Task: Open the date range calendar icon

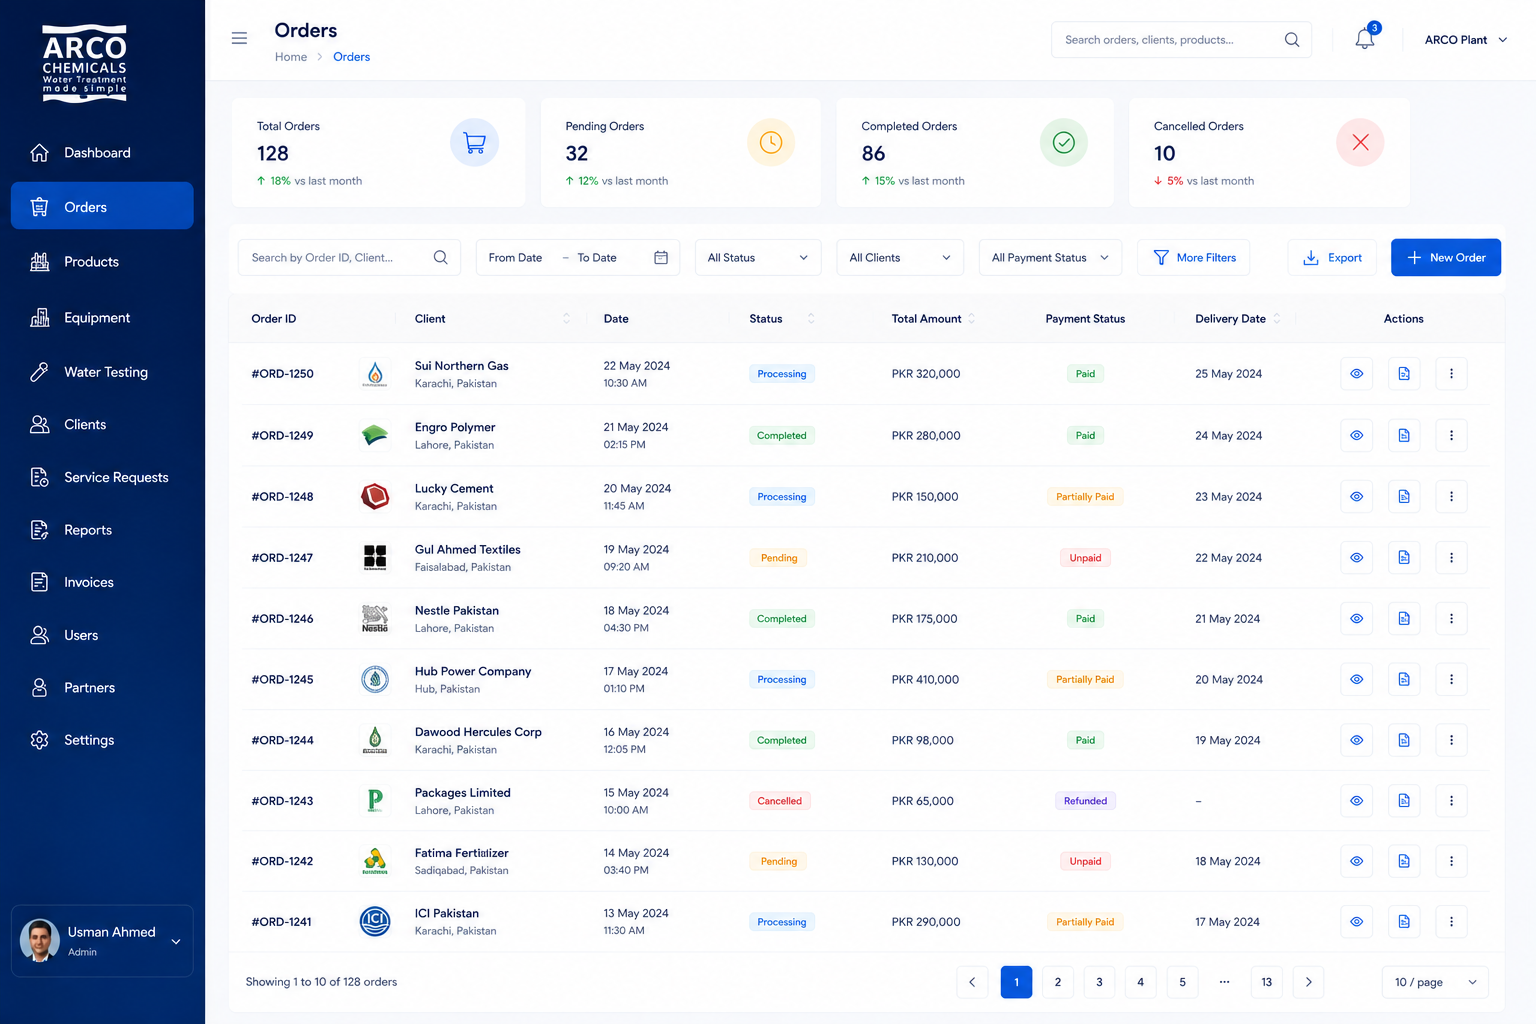Action: [661, 258]
